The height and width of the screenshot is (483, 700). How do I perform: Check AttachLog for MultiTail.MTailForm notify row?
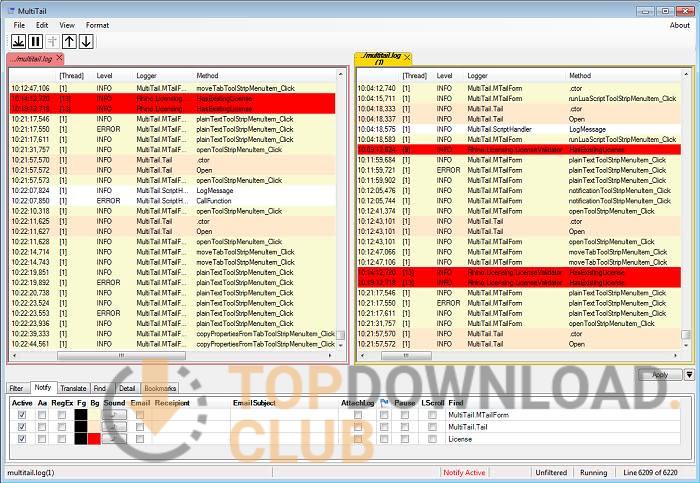click(358, 415)
